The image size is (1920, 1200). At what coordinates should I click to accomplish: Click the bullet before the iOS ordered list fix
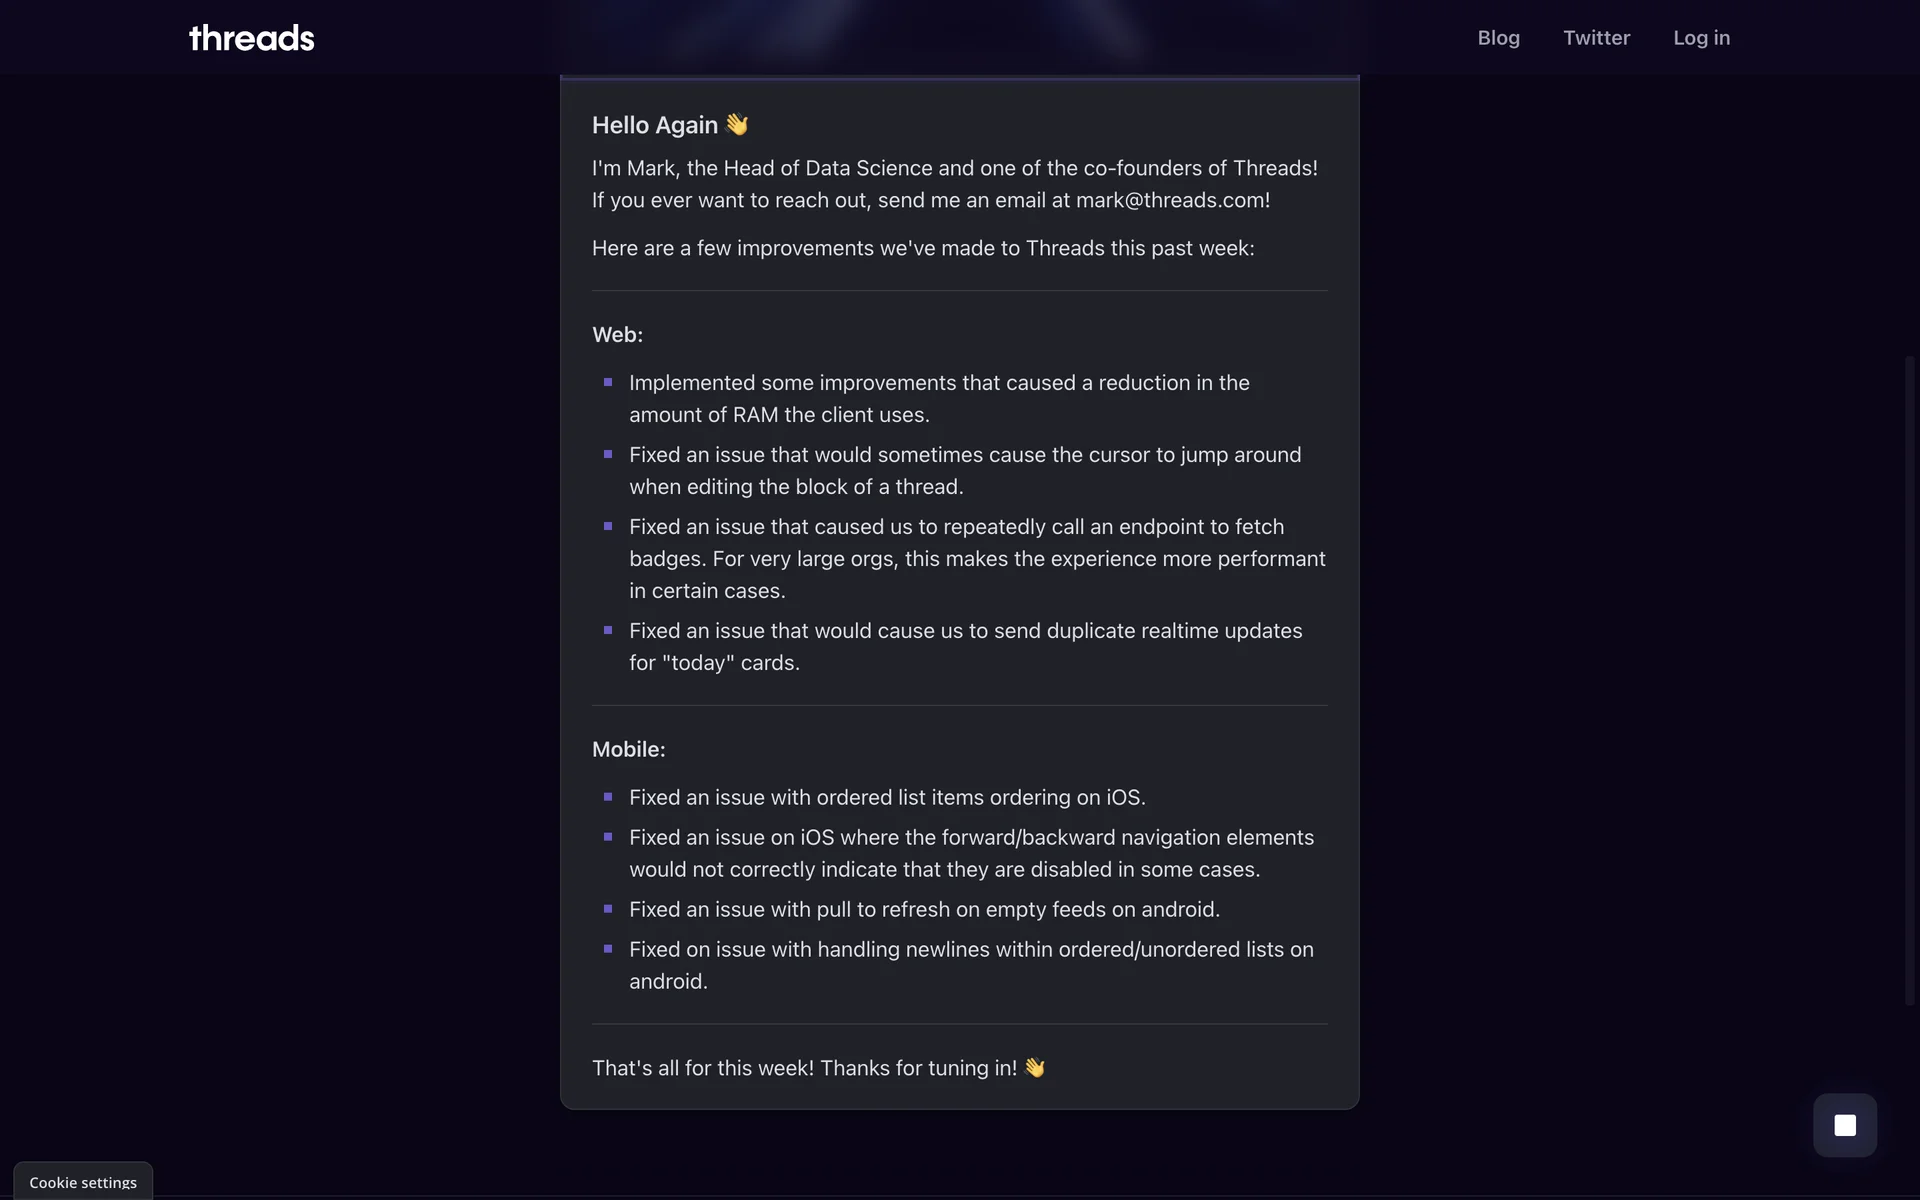tap(608, 797)
